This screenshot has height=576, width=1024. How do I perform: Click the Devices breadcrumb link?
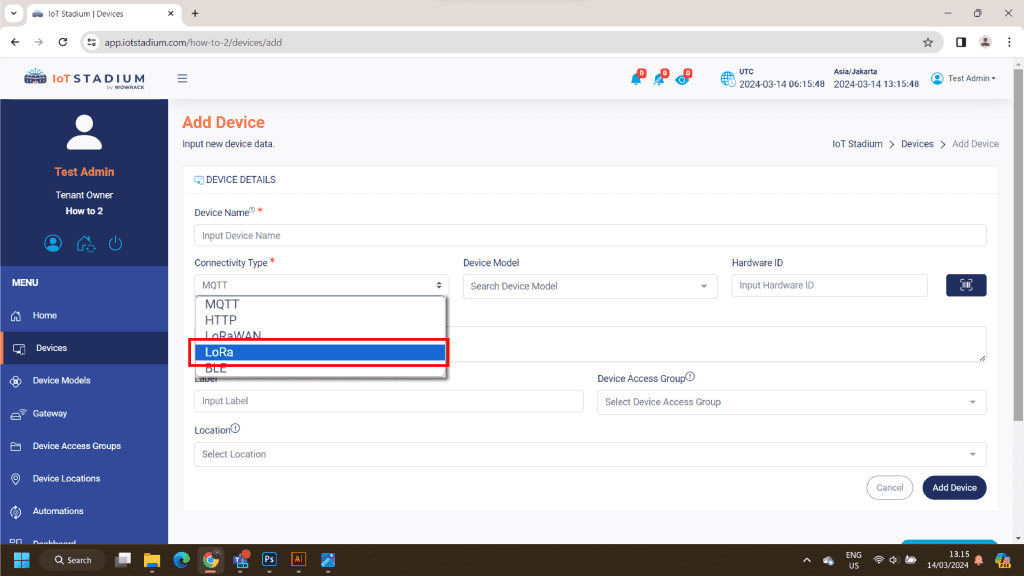point(917,144)
